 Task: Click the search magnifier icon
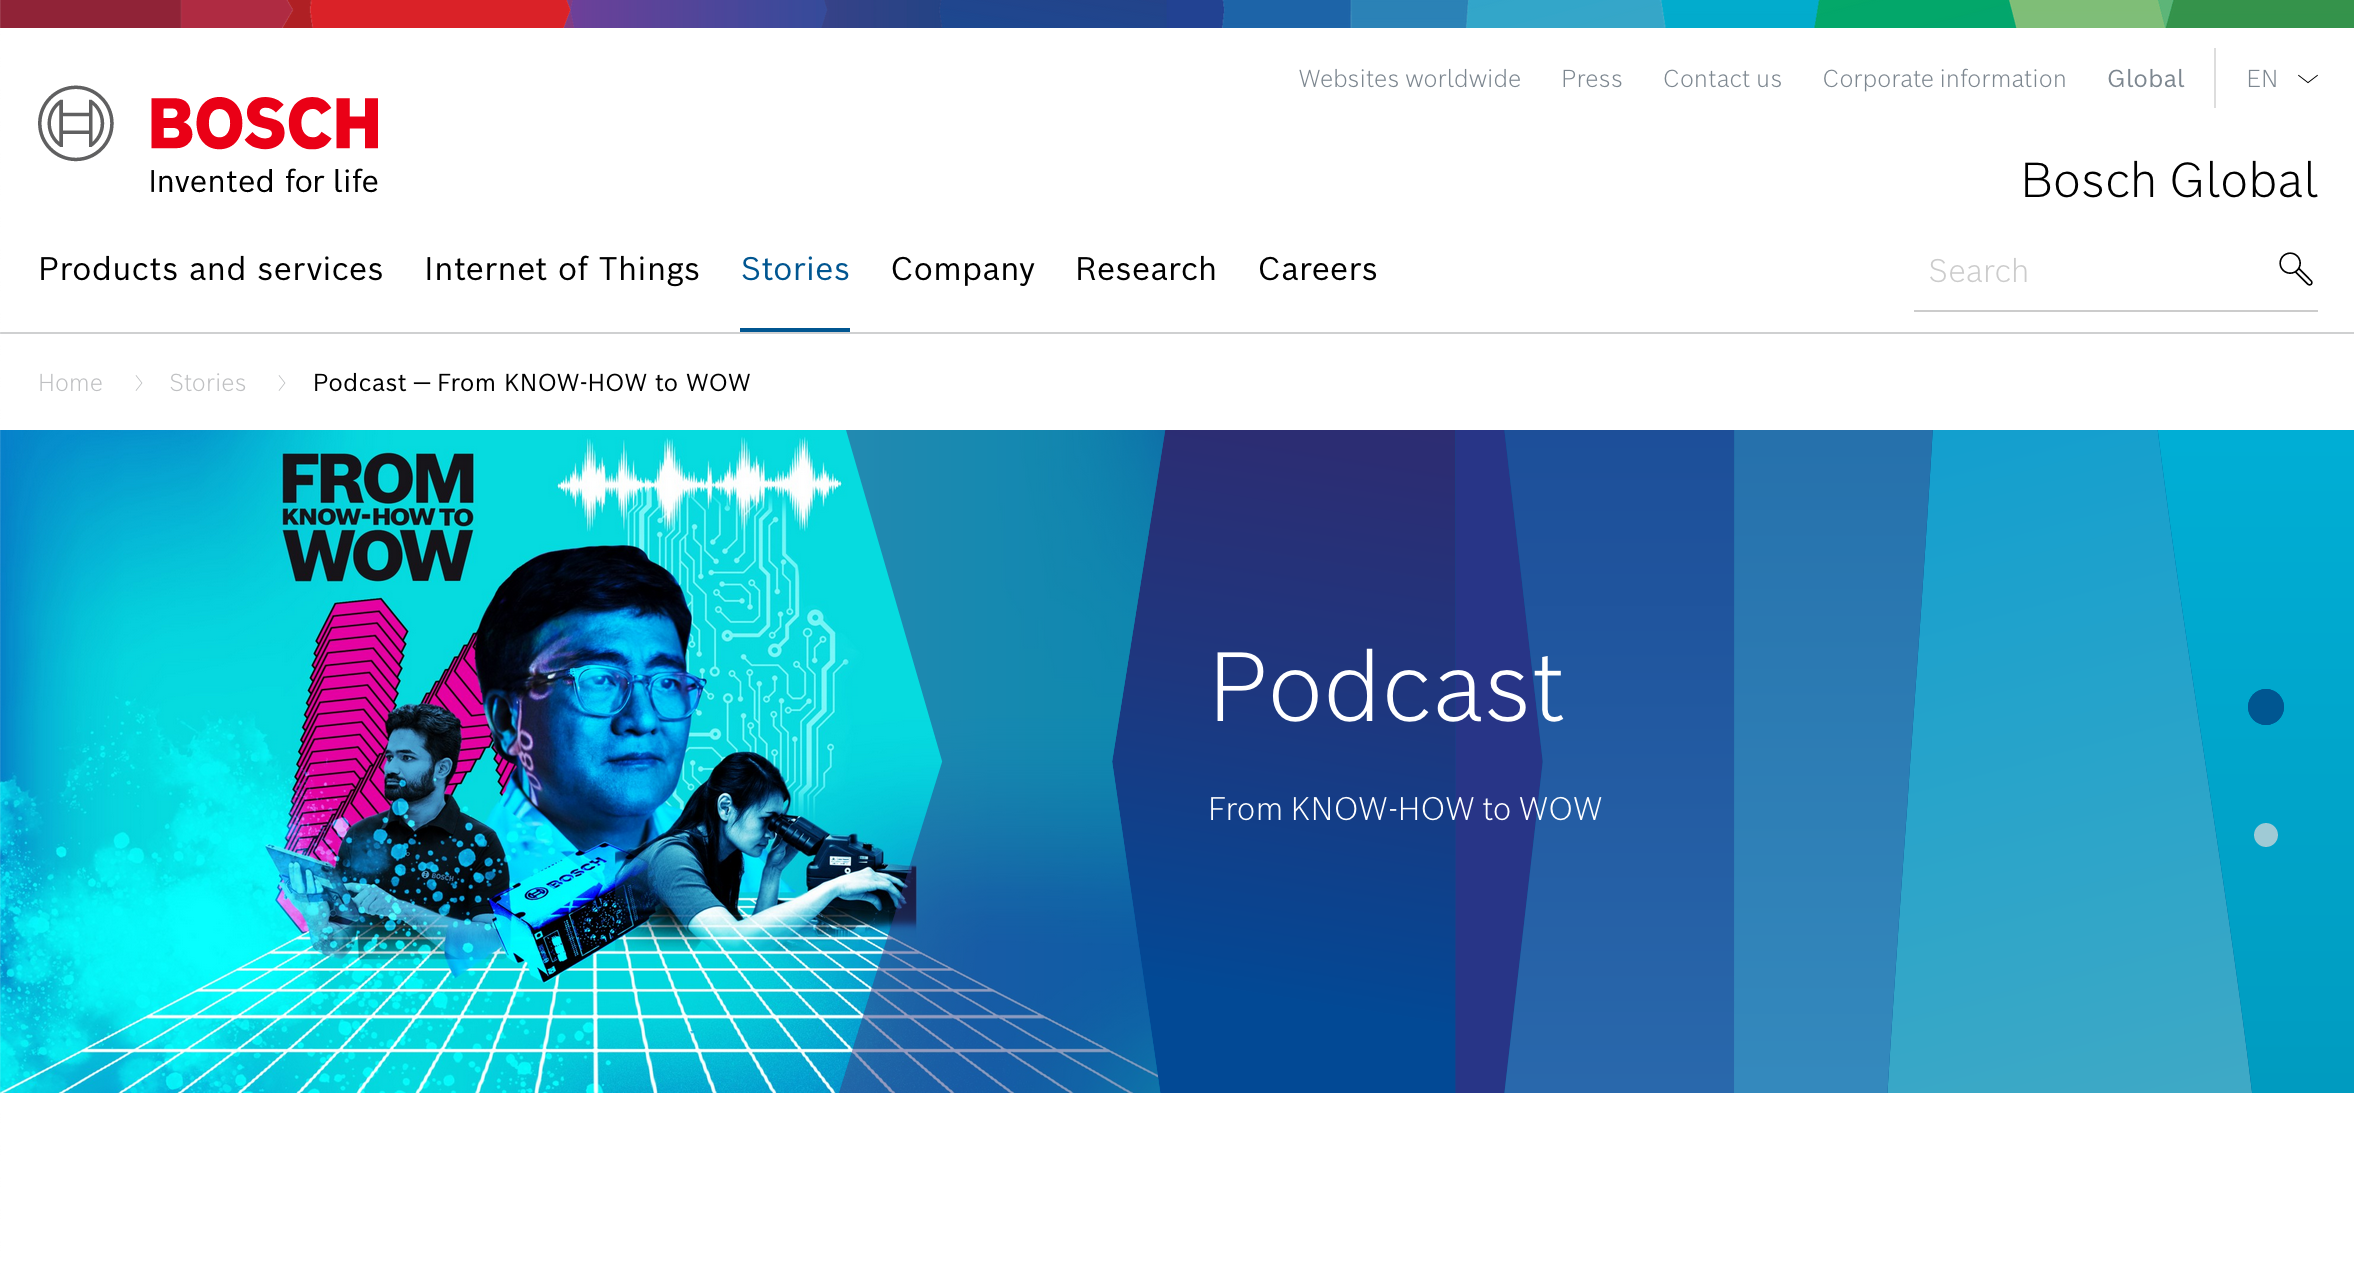coord(2295,269)
